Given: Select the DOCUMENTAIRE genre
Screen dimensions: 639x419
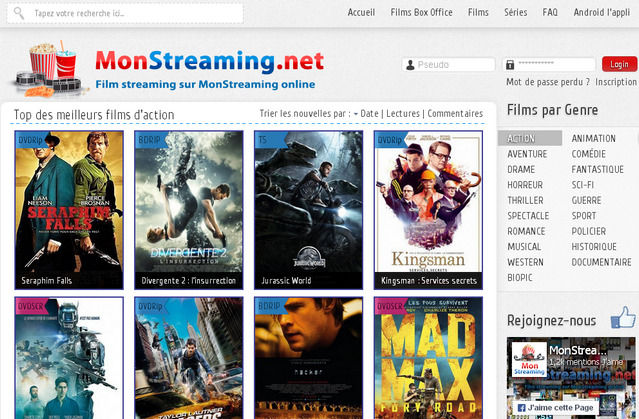Looking at the screenshot, I should click(601, 262).
